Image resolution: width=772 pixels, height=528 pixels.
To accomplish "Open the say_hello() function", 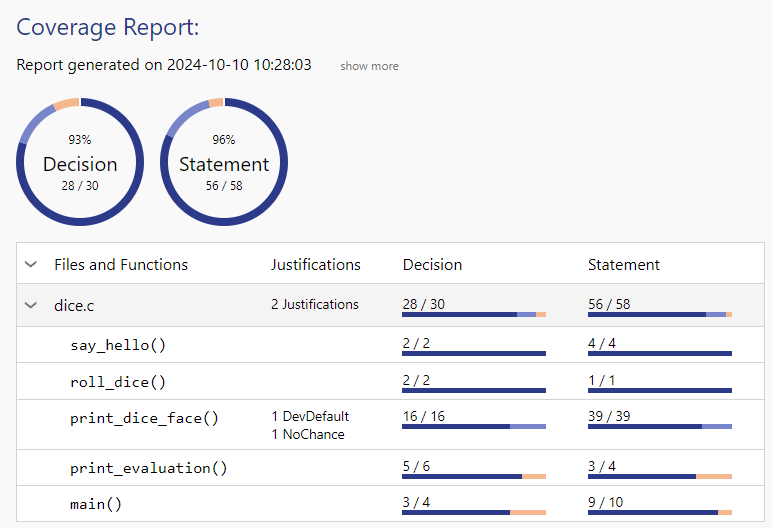I will point(117,345).
